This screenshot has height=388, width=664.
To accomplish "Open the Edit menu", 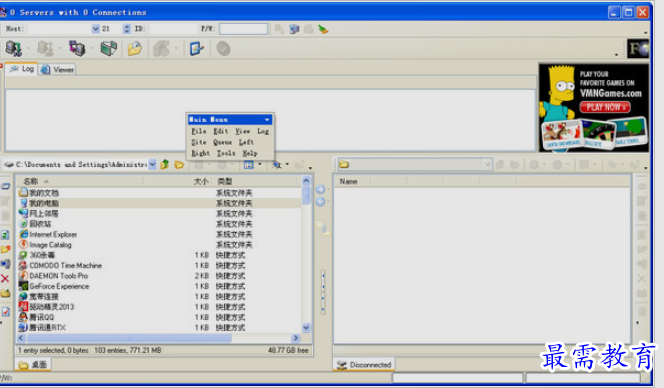I will tap(221, 131).
